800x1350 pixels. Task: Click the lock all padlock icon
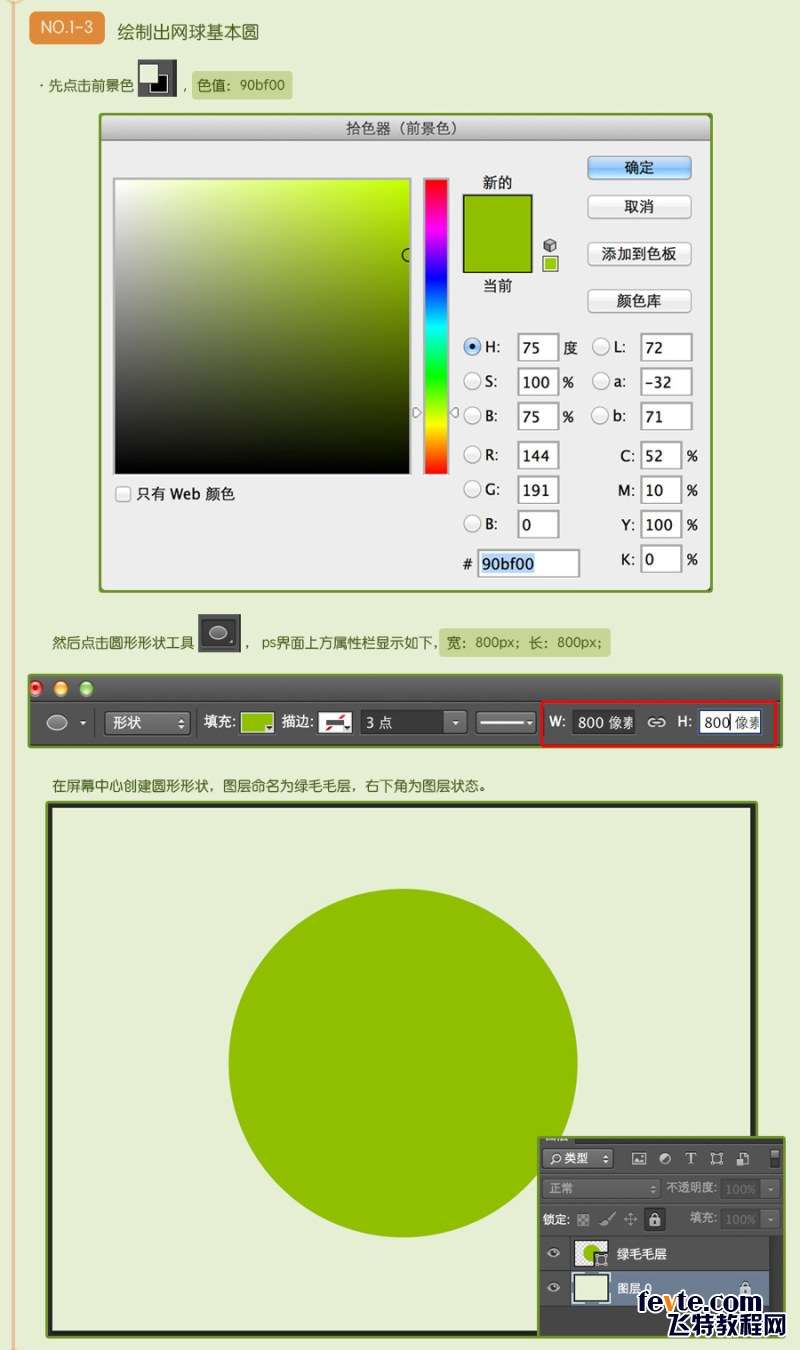654,1220
